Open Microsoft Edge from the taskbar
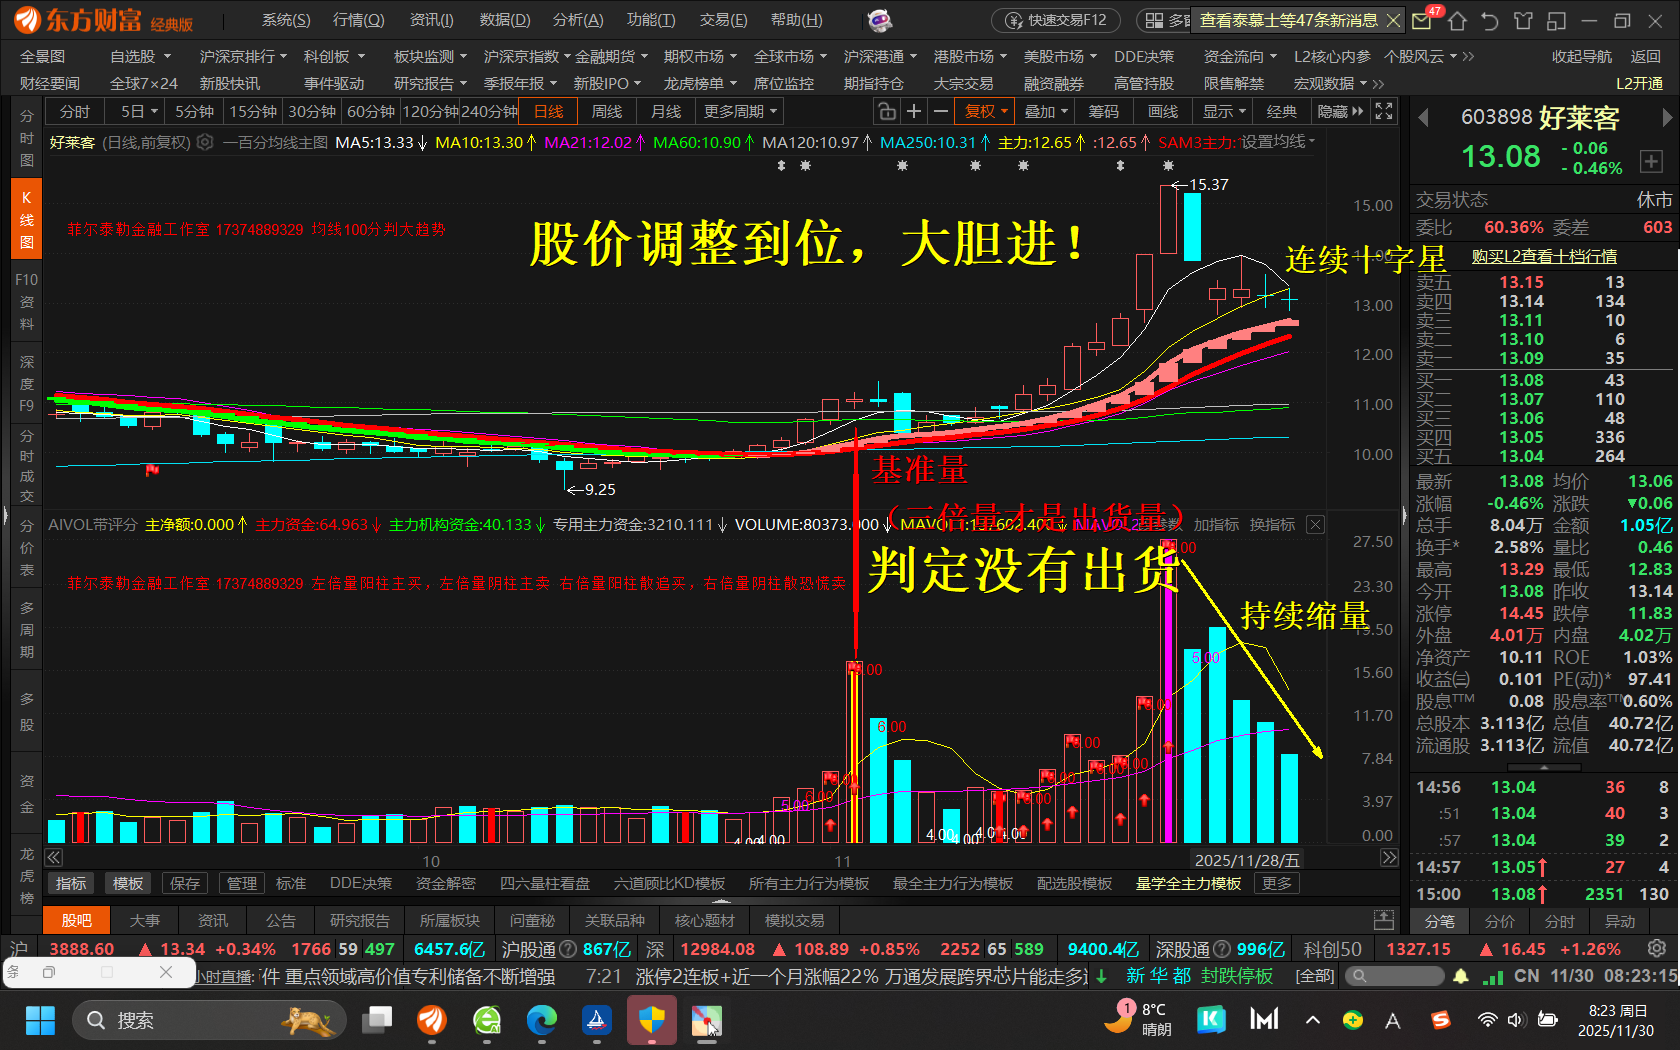 tap(541, 1020)
